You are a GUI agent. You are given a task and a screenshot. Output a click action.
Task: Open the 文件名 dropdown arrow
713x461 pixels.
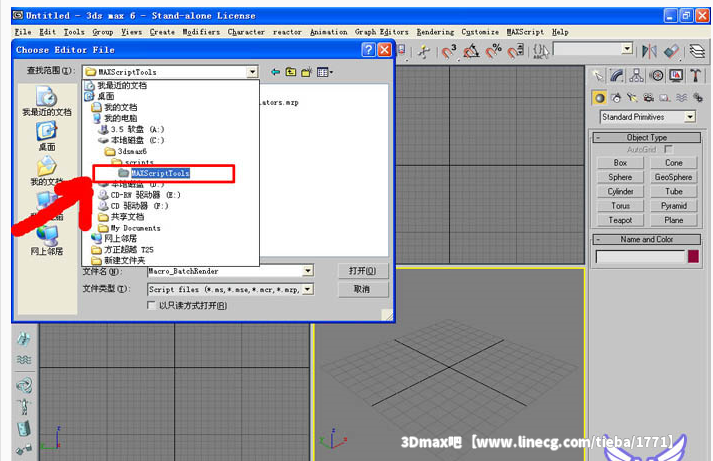coord(308,271)
